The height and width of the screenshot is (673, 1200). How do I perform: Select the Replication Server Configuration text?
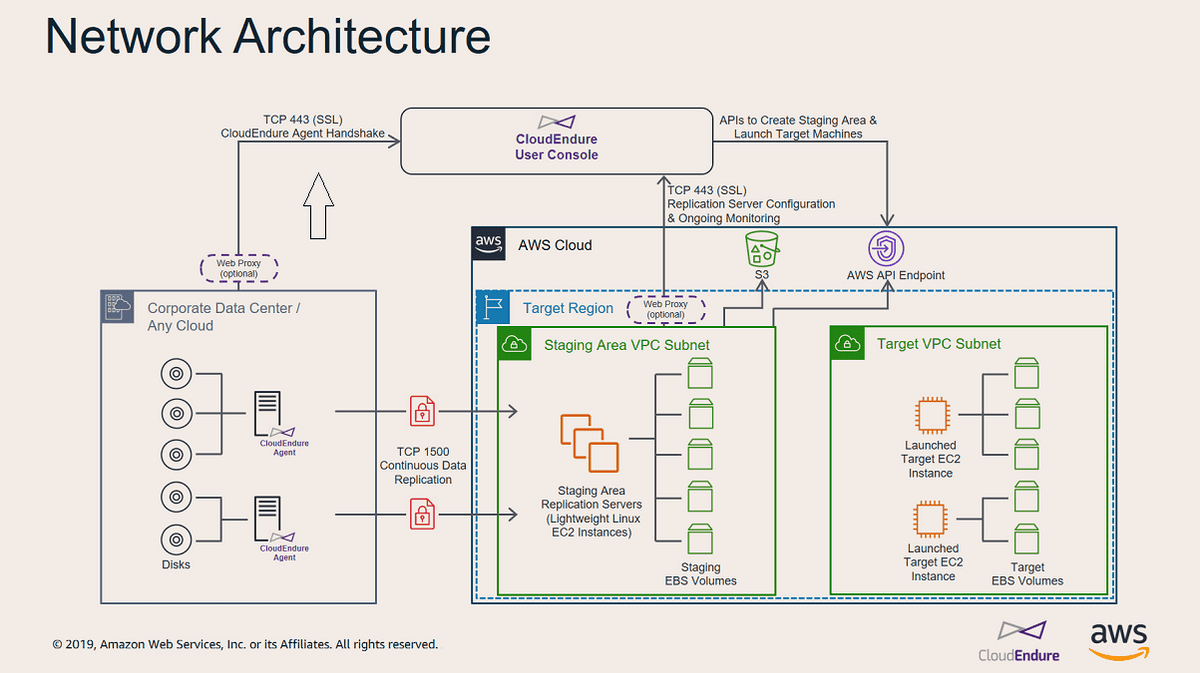click(751, 204)
